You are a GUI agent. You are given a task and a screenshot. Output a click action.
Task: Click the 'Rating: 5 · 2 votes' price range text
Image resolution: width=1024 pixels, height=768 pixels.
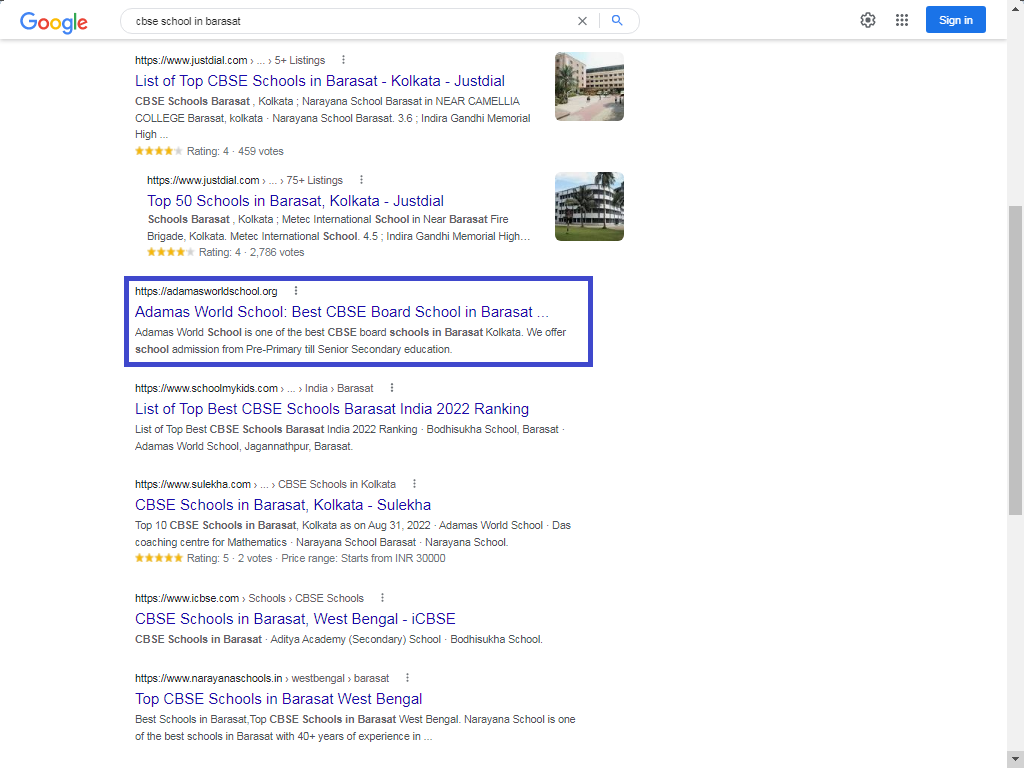(x=316, y=558)
